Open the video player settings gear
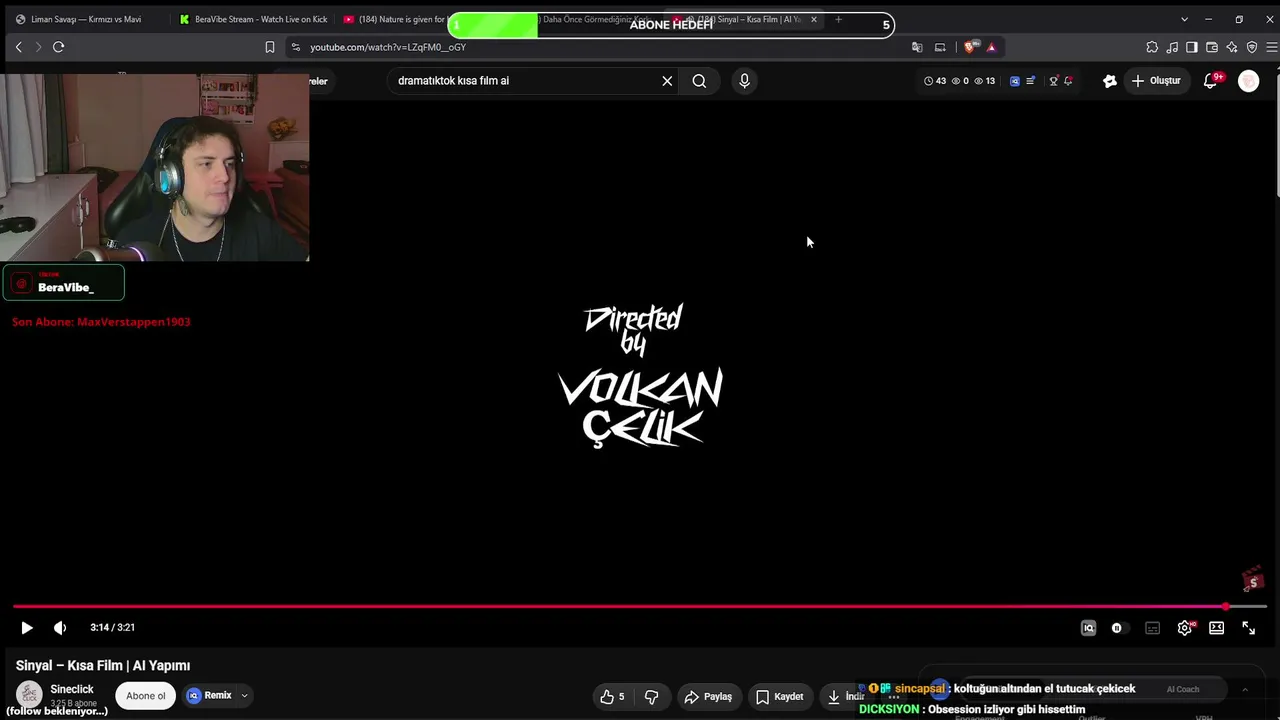Screen dimensions: 1280x720 [x=1185, y=628]
